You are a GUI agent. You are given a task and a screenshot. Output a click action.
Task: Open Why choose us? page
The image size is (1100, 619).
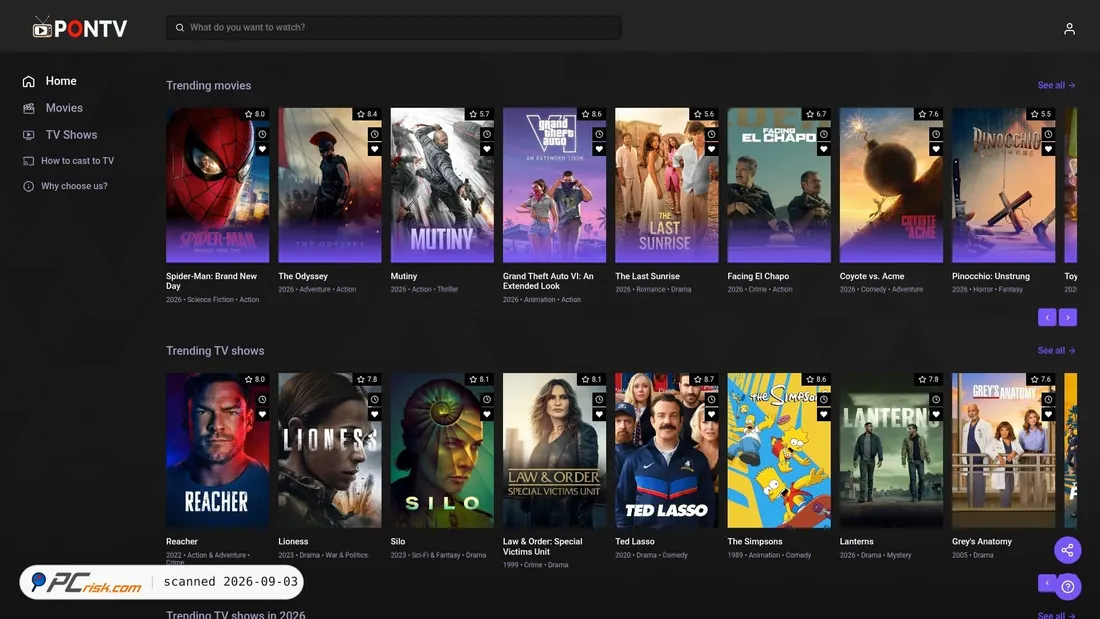[x=65, y=186]
